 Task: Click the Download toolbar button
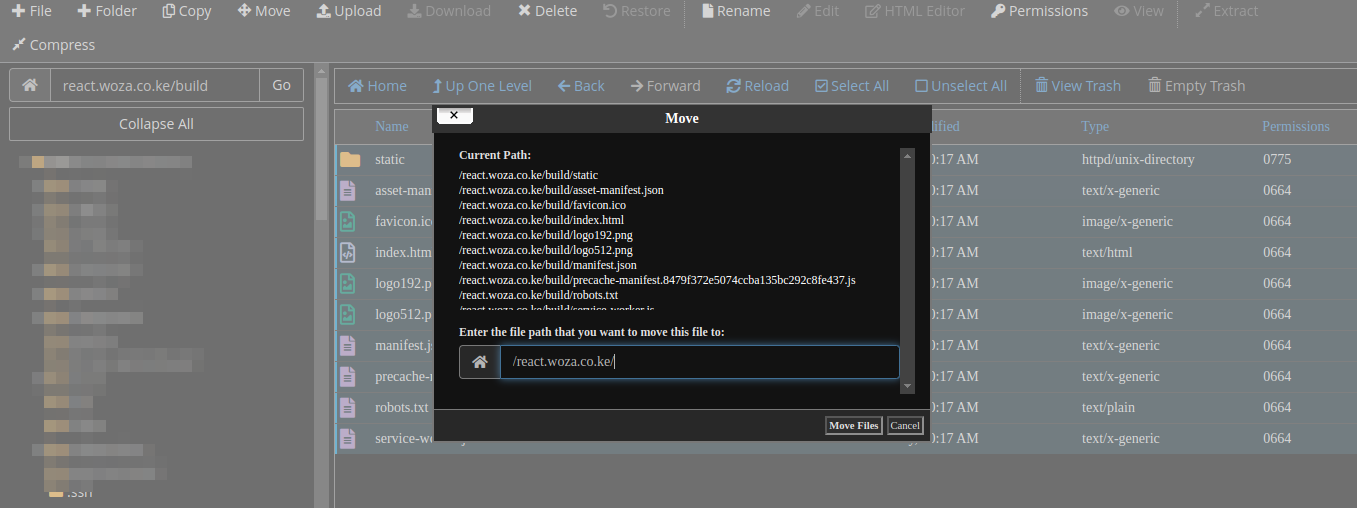449,11
